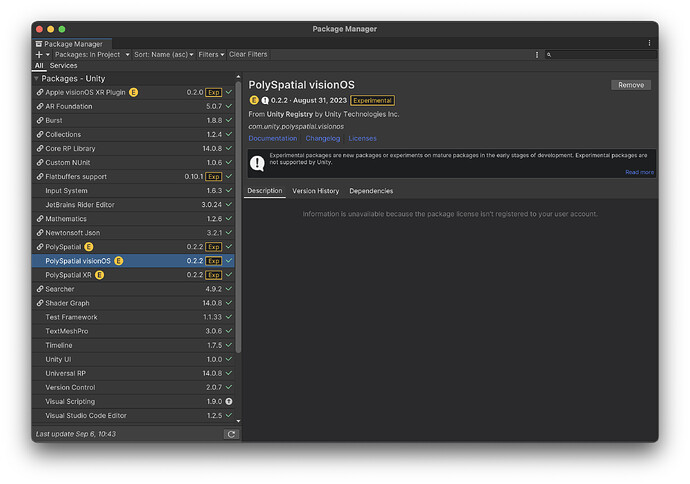Viewport: 690px width, 484px height.
Task: Select the Version Control package
Action: 133,388
